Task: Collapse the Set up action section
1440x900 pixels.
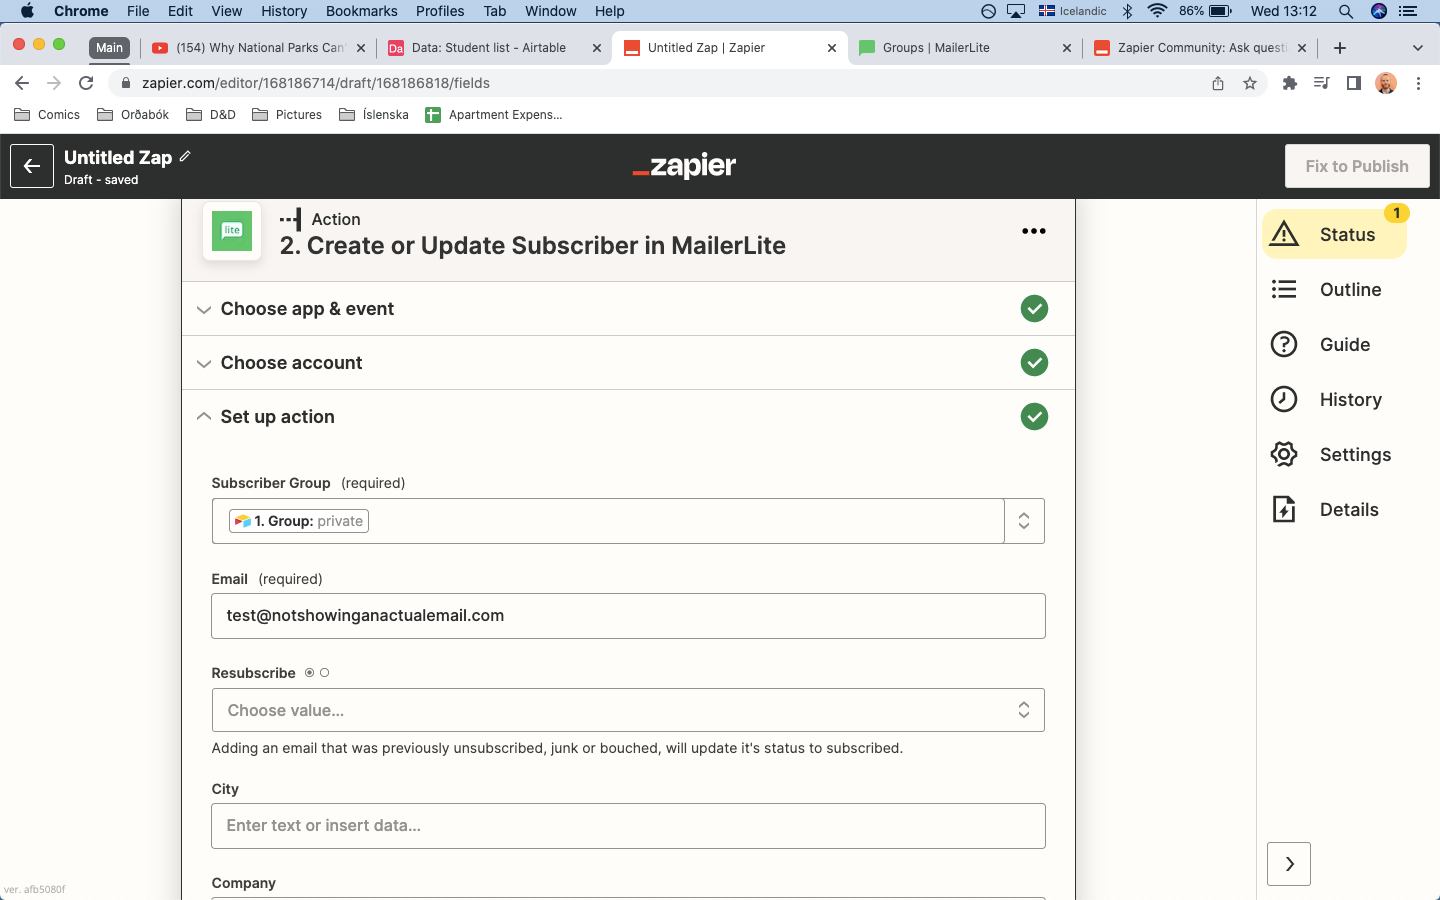Action: coord(628,417)
